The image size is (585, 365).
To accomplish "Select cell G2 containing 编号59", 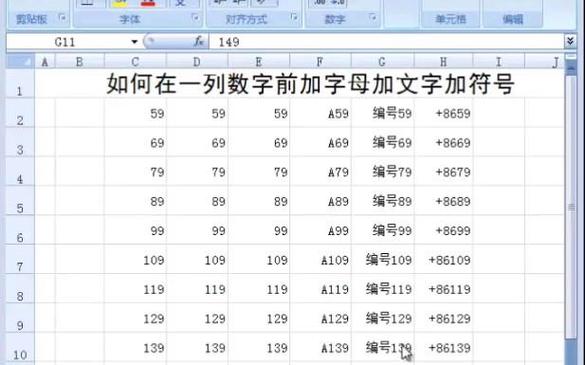I will click(382, 113).
